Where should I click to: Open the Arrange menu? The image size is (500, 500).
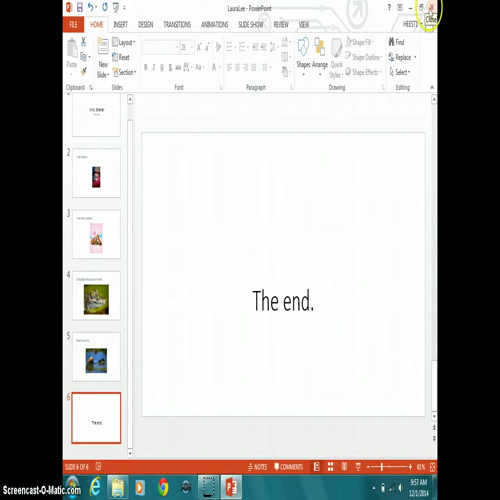click(320, 57)
